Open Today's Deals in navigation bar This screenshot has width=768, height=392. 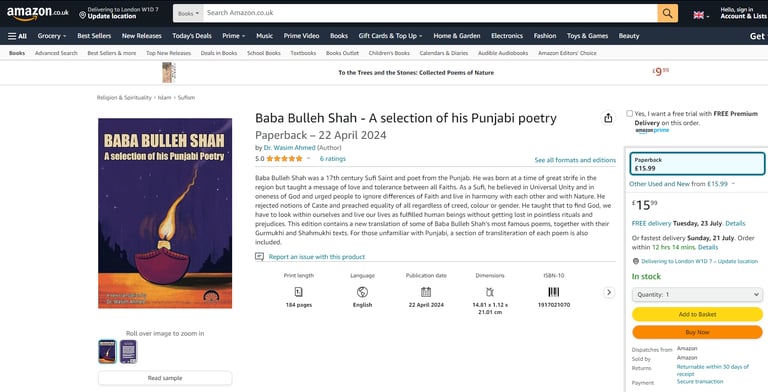[192, 36]
